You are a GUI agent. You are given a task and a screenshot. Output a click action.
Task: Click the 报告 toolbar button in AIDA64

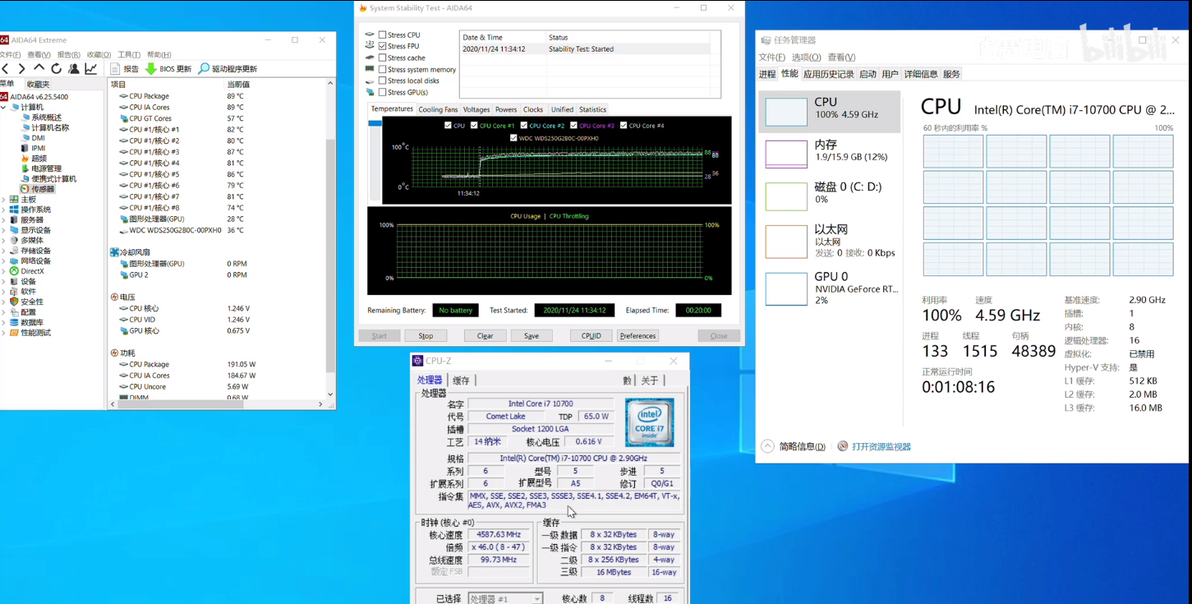(x=125, y=69)
